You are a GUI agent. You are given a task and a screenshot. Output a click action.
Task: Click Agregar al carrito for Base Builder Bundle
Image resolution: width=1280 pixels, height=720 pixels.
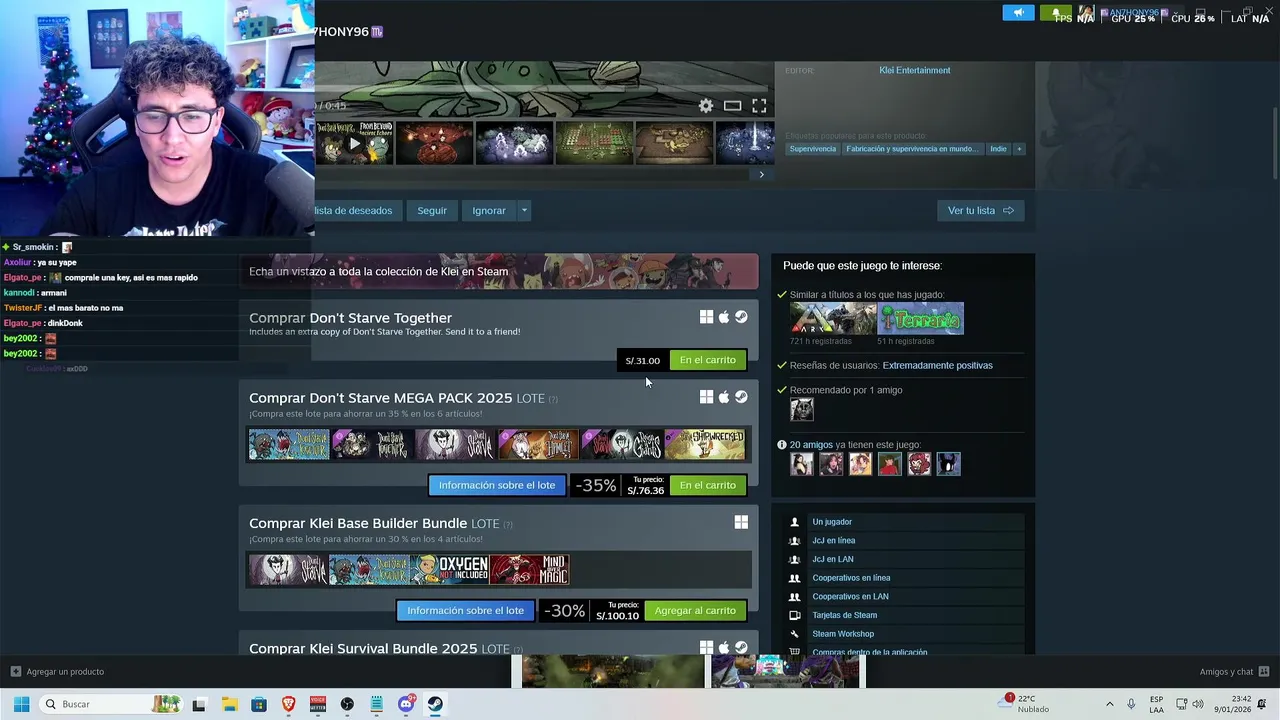[695, 610]
